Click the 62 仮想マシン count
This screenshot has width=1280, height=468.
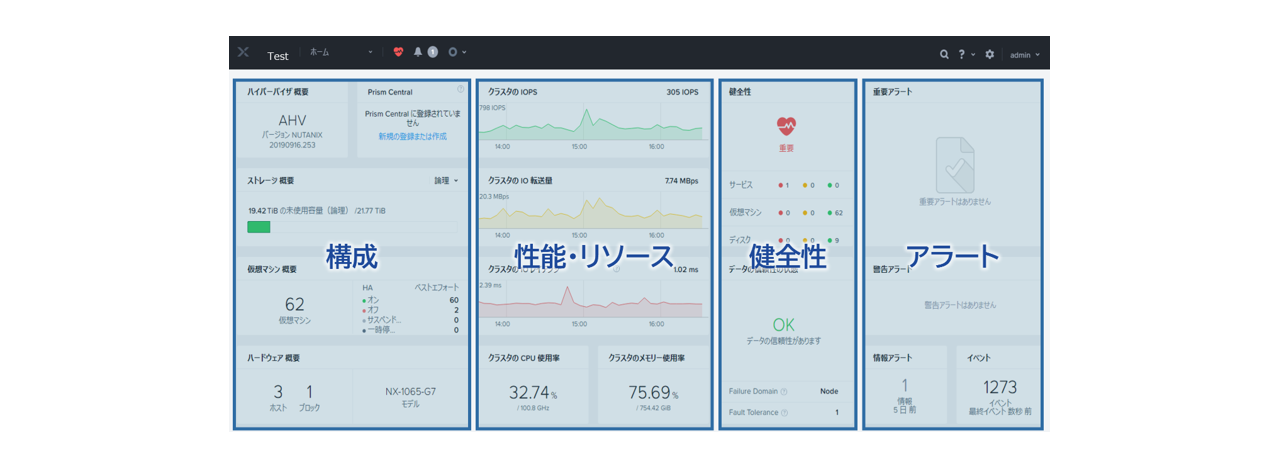tap(294, 305)
